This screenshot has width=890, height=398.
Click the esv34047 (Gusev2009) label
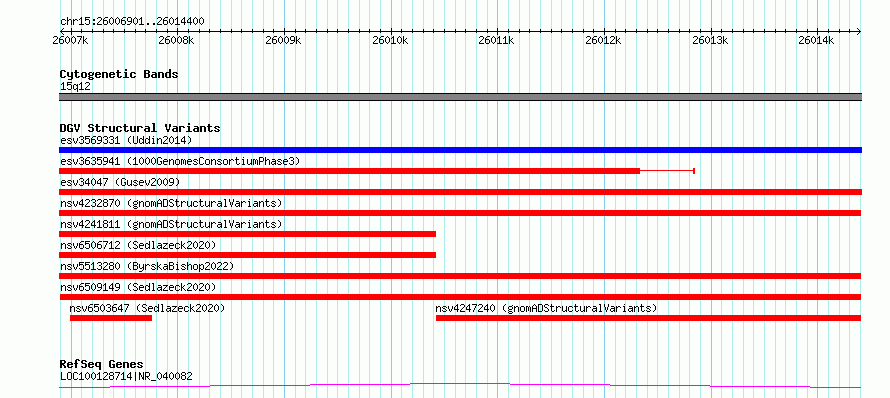(x=120, y=182)
